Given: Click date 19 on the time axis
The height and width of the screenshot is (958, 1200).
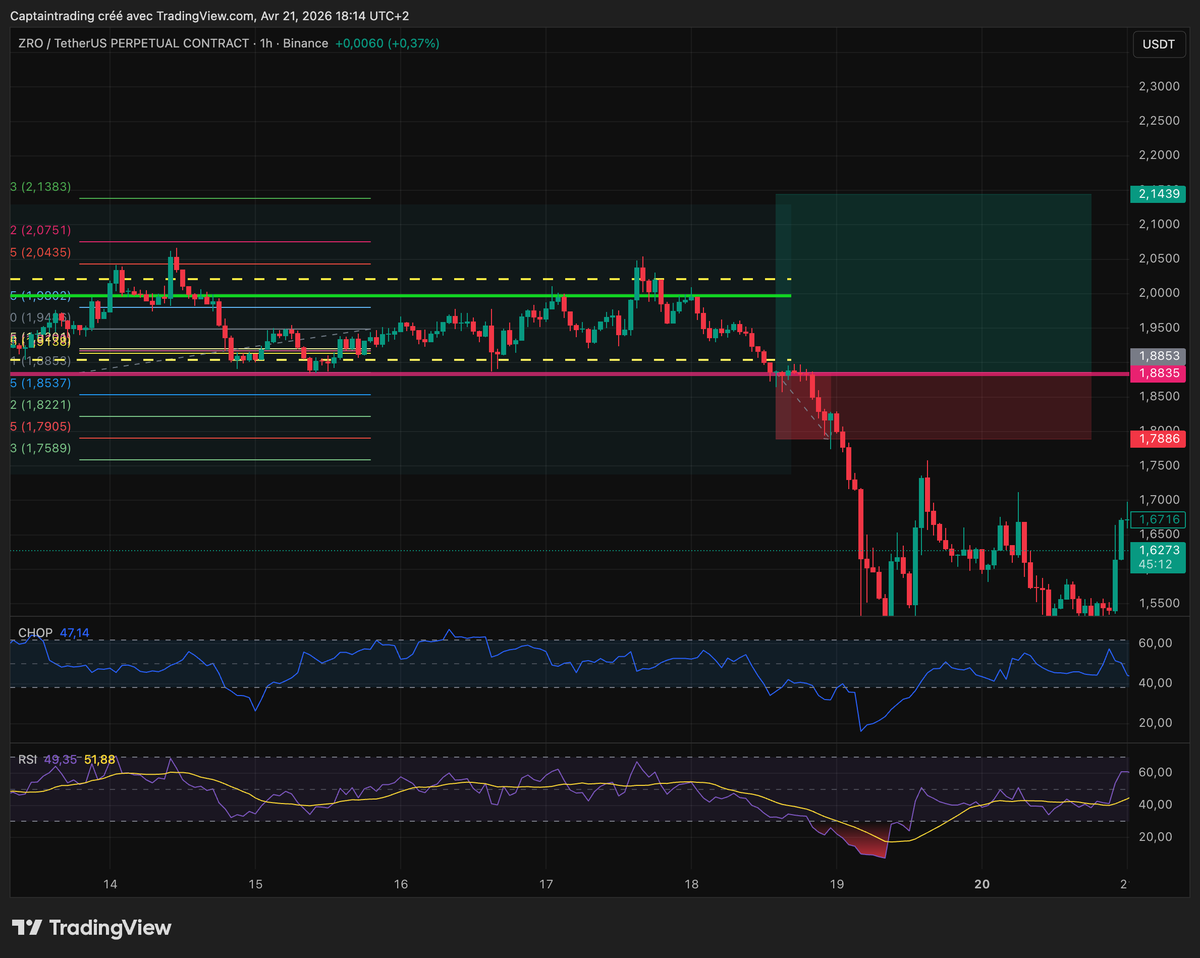Looking at the screenshot, I should (x=837, y=884).
